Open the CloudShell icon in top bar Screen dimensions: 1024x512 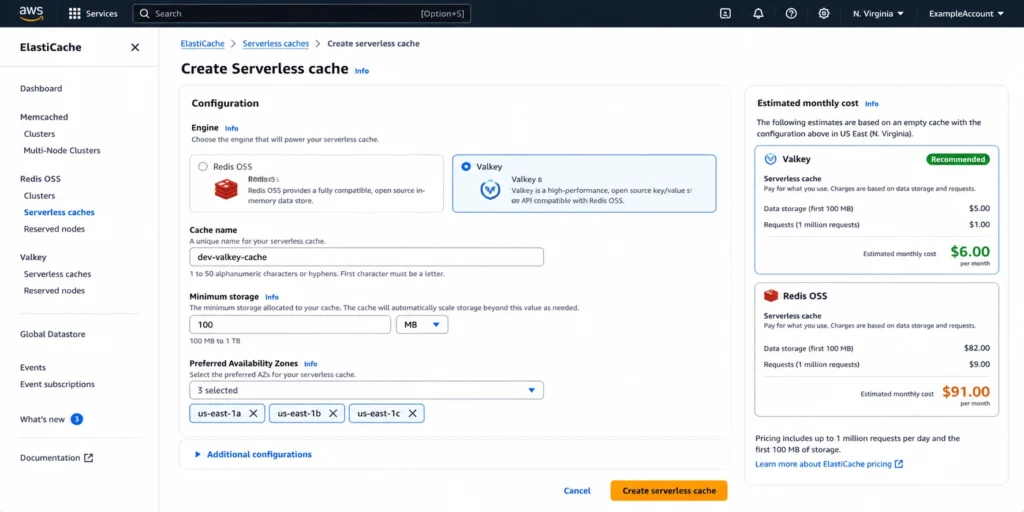tap(725, 13)
